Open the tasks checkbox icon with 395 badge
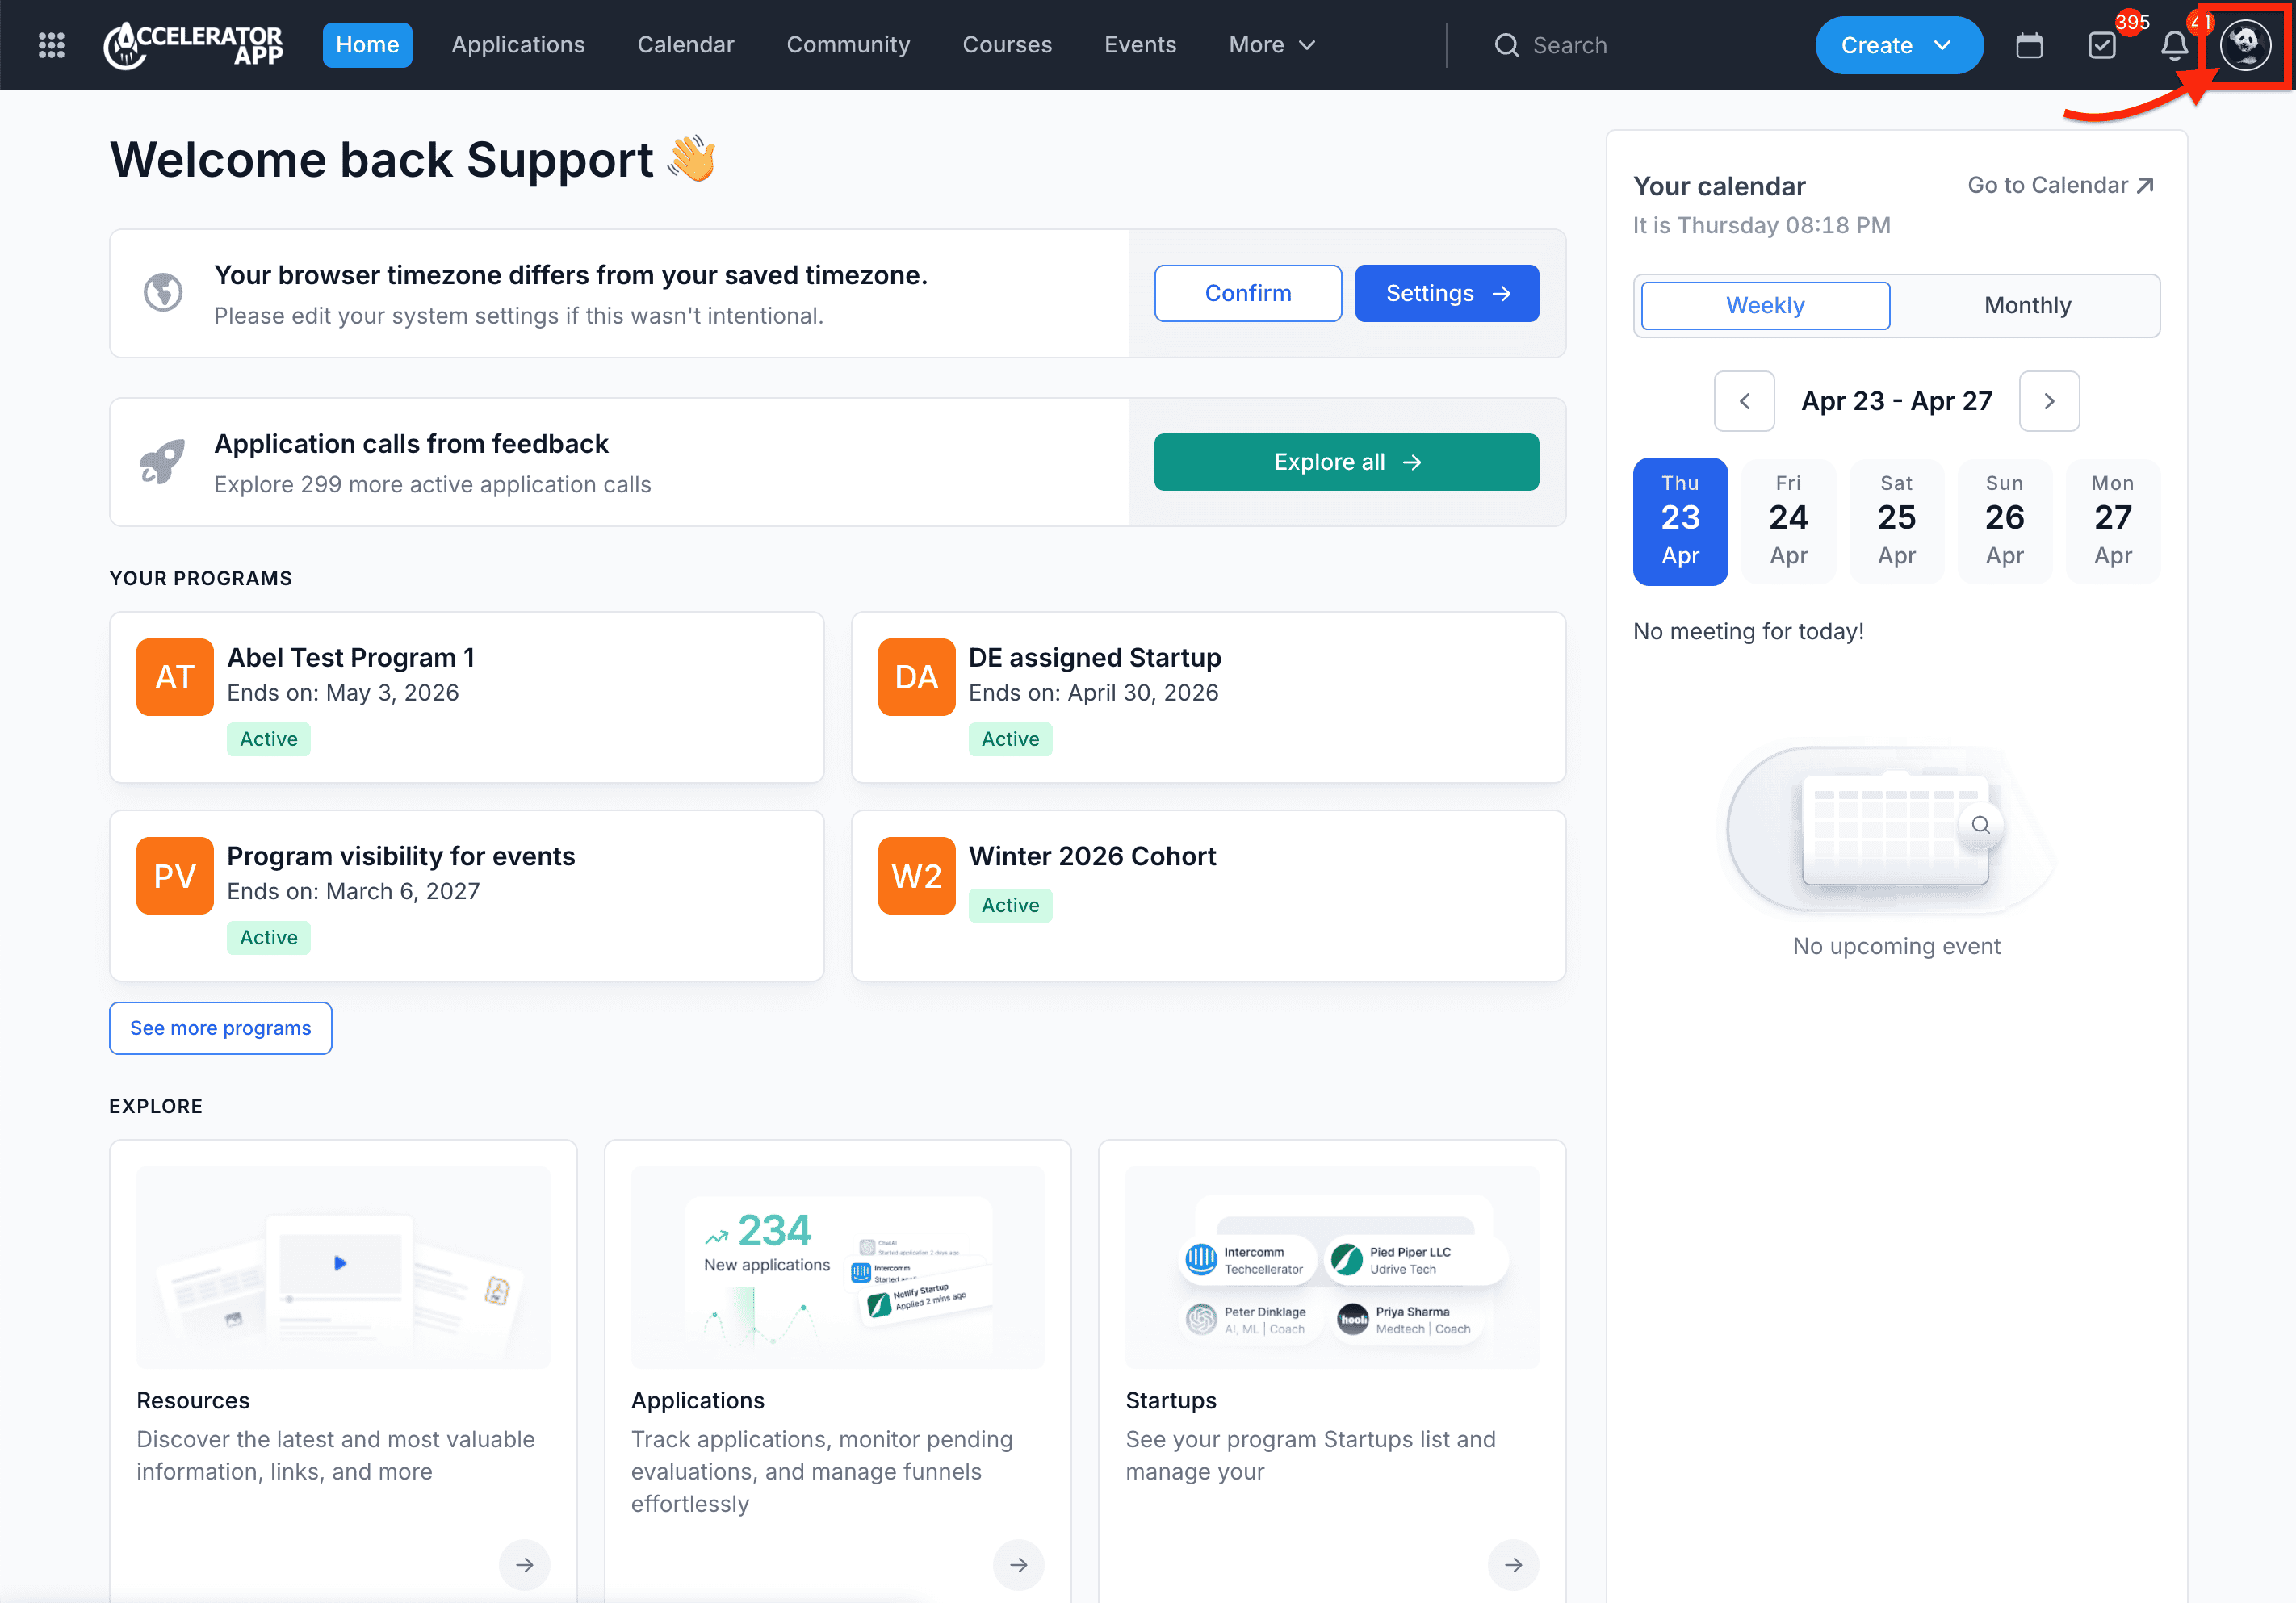The image size is (2296, 1603). click(2101, 45)
